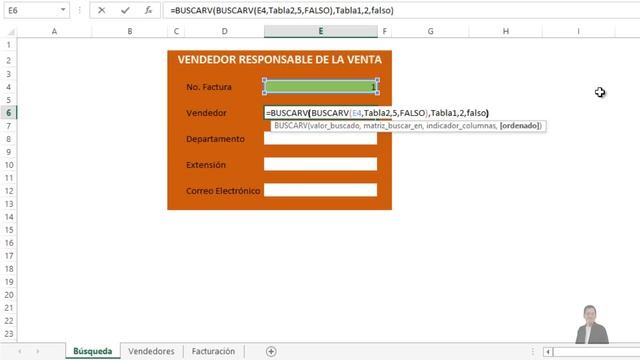640x360 pixels.
Task: Select row 23 header
Action: click(9, 333)
